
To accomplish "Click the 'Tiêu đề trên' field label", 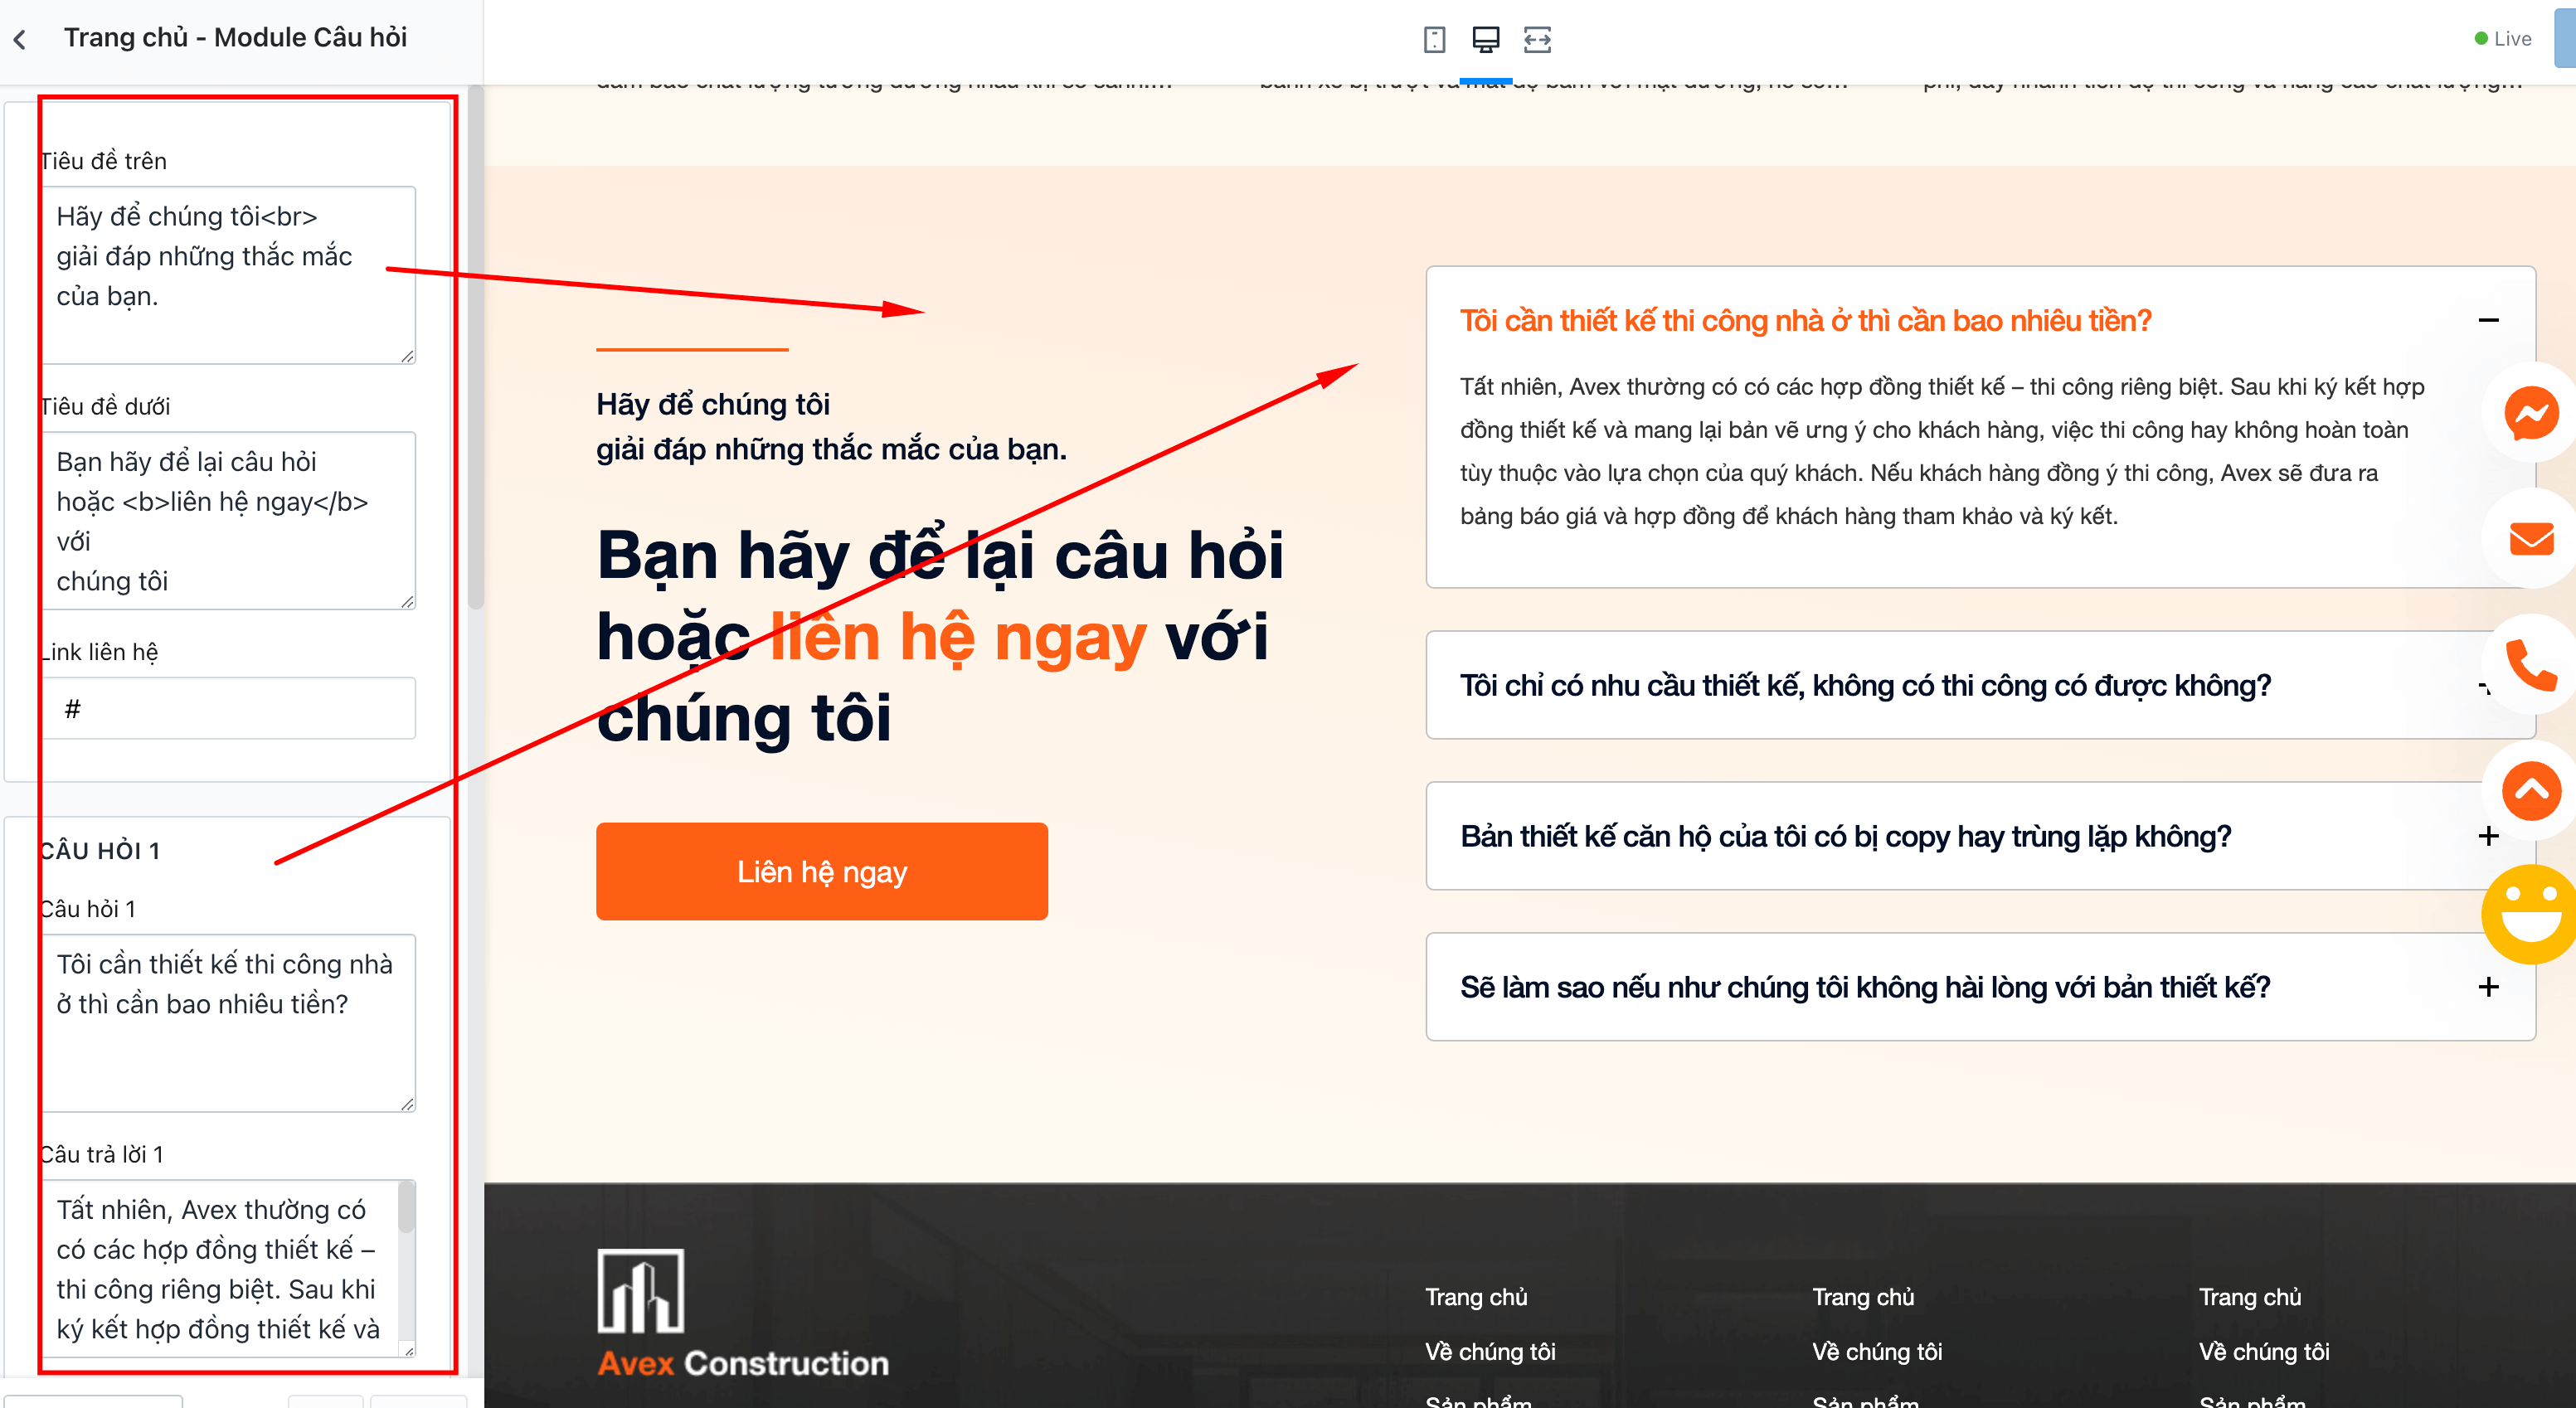I will coord(103,161).
